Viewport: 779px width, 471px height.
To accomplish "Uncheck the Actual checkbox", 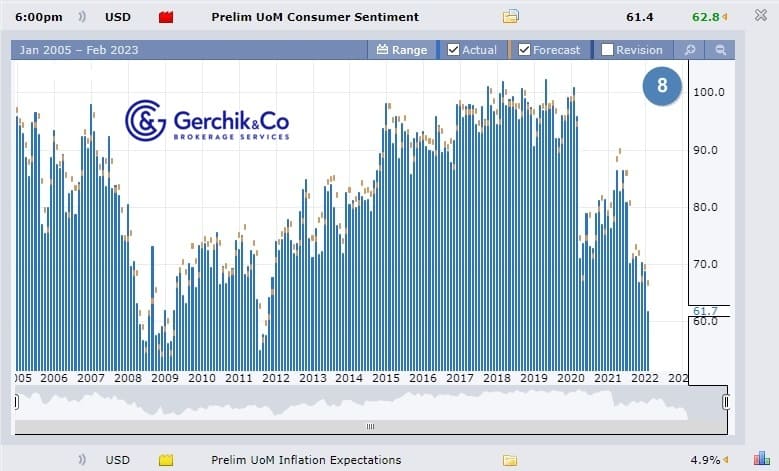I will point(453,50).
